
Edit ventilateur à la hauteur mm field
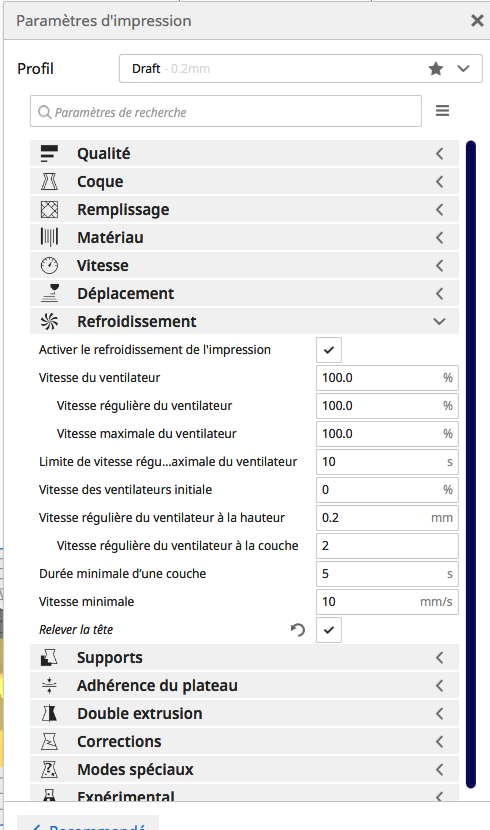click(x=387, y=518)
